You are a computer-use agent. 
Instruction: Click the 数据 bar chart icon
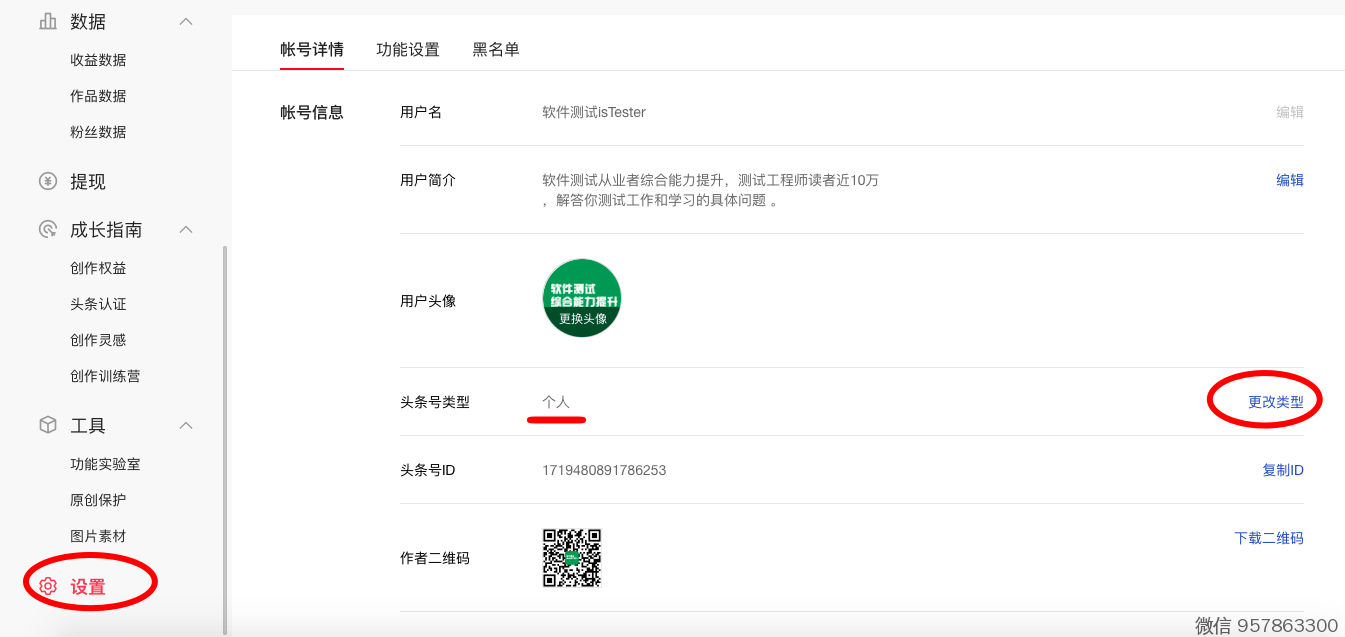coord(47,22)
